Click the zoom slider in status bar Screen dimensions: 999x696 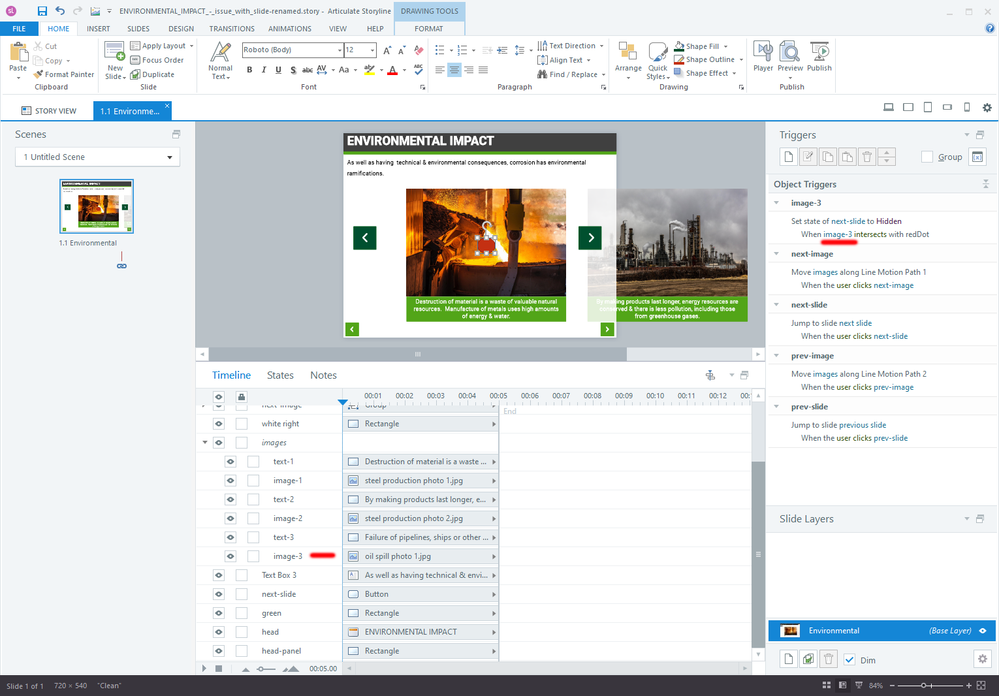point(923,686)
